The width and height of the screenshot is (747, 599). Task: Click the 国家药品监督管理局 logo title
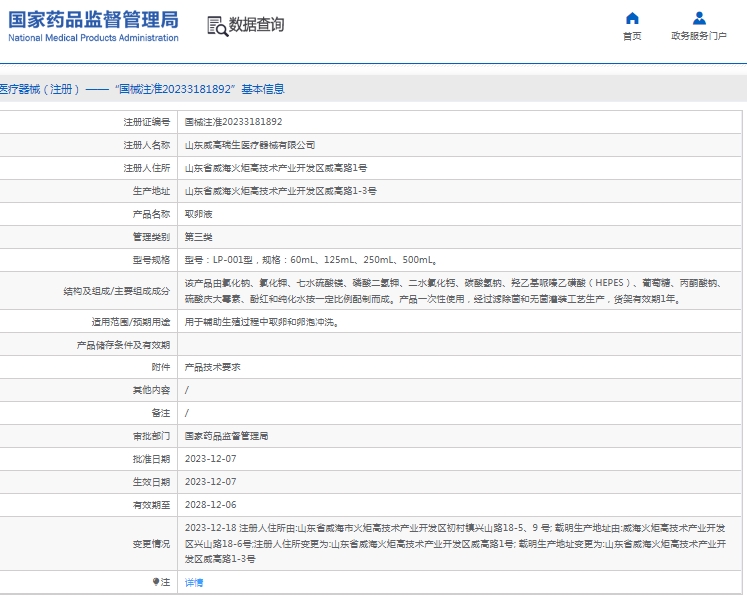click(93, 20)
